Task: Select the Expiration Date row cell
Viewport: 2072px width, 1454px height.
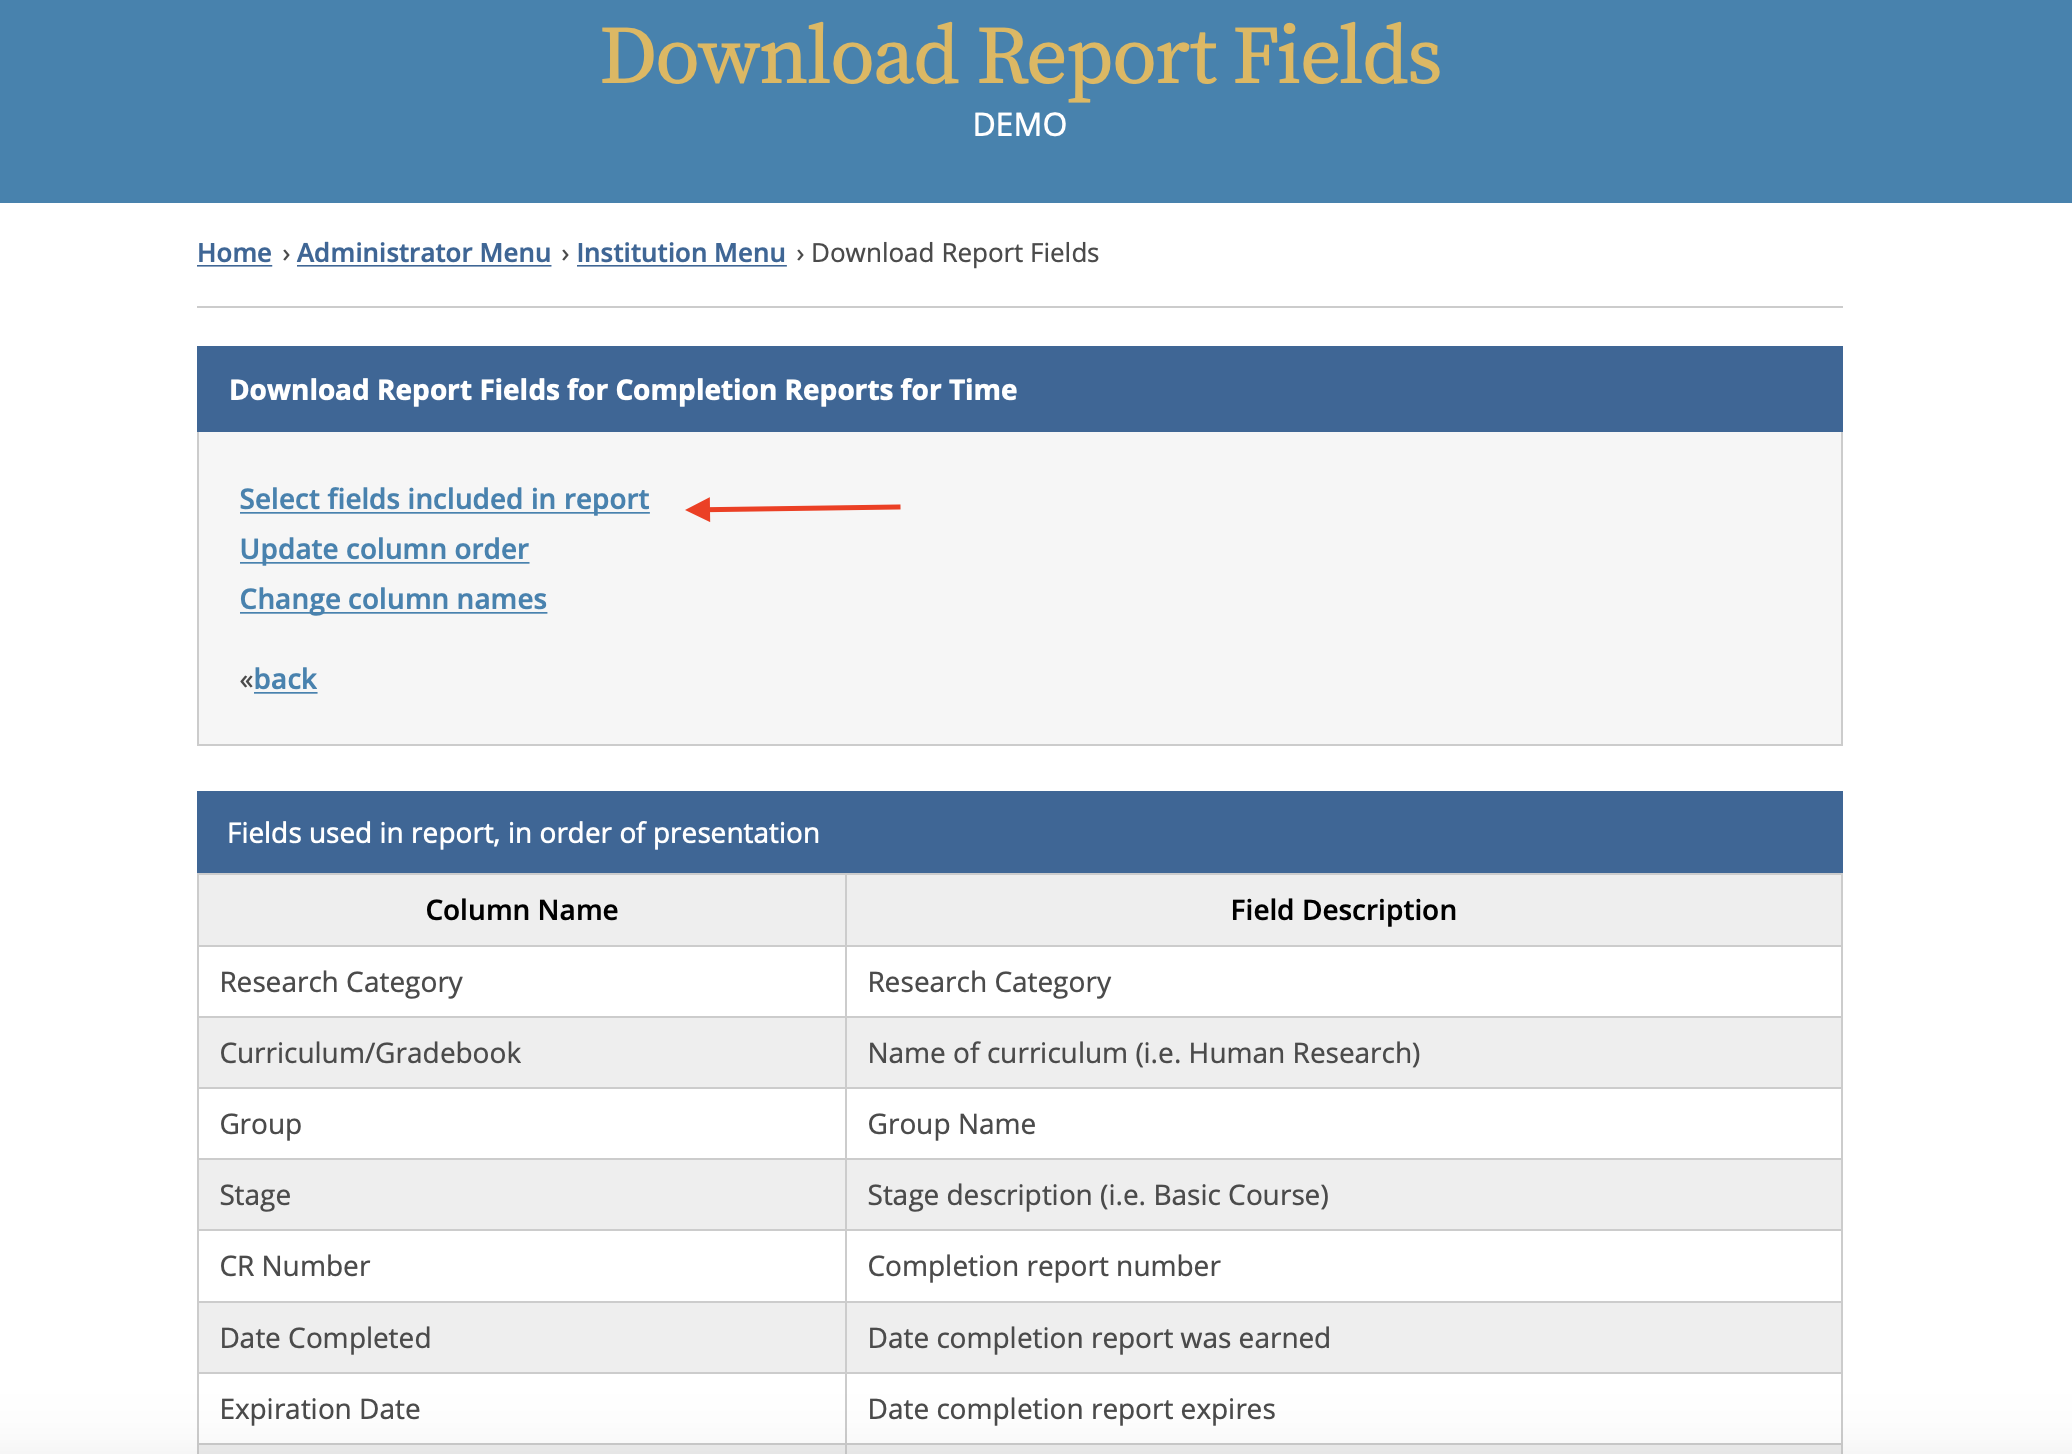Action: click(522, 1409)
